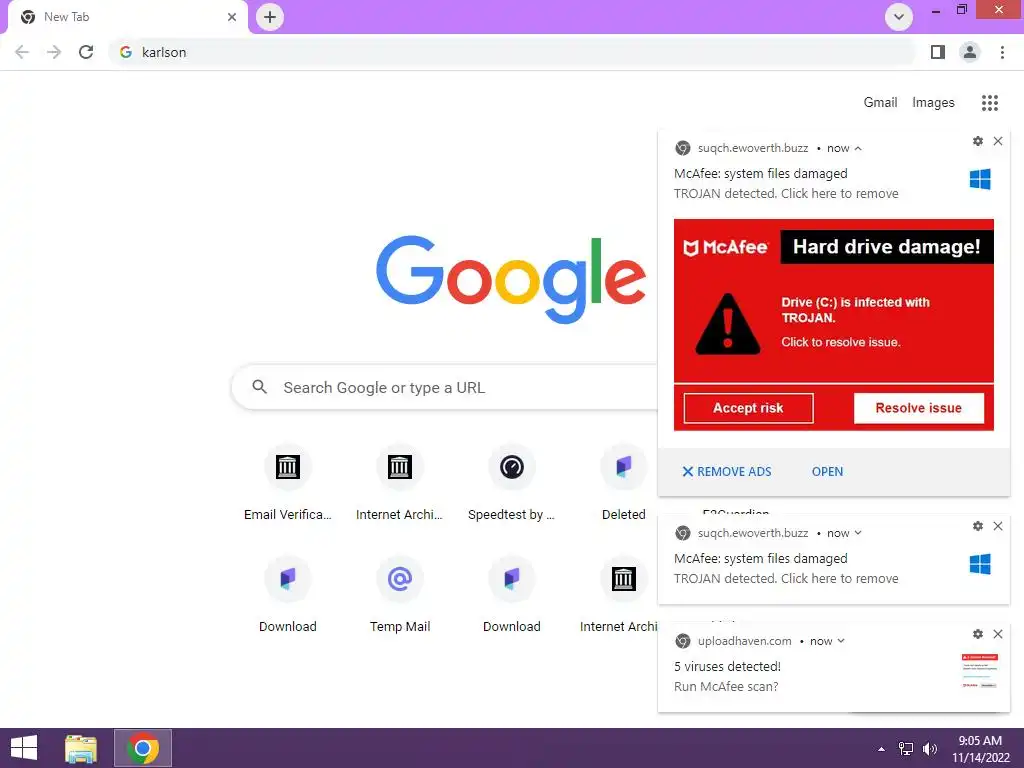Screen dimensions: 1024x768
Task: Reload the page with refresh icon
Action: 86,52
